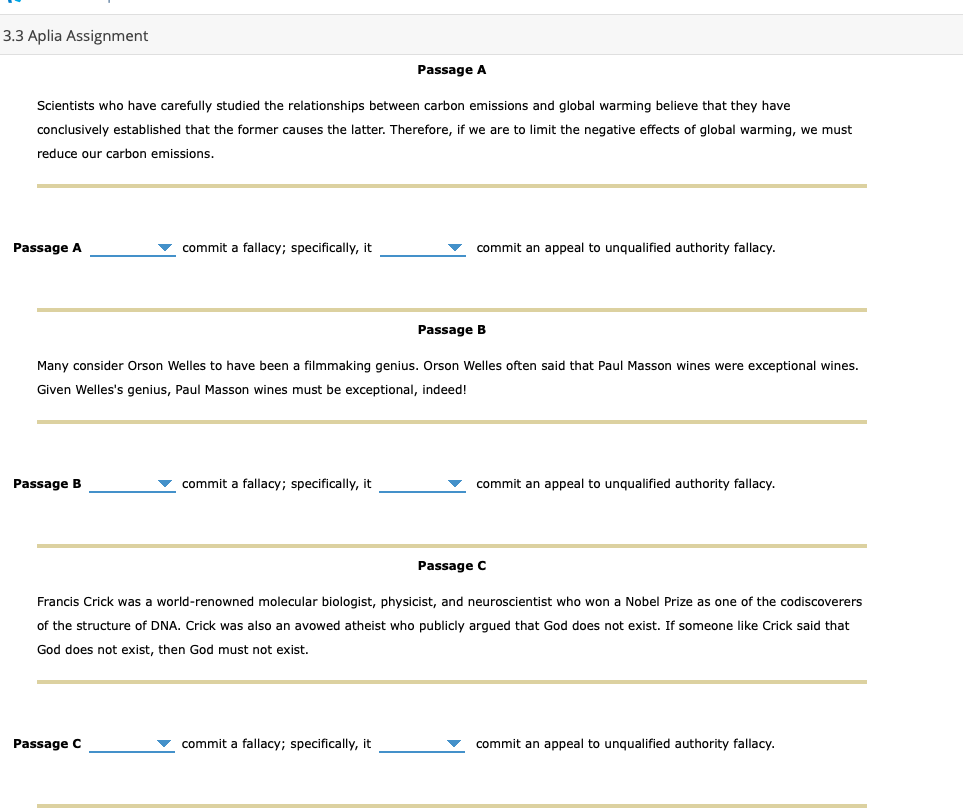963x808 pixels.
Task: Click the Passage C title heading
Action: click(x=452, y=565)
